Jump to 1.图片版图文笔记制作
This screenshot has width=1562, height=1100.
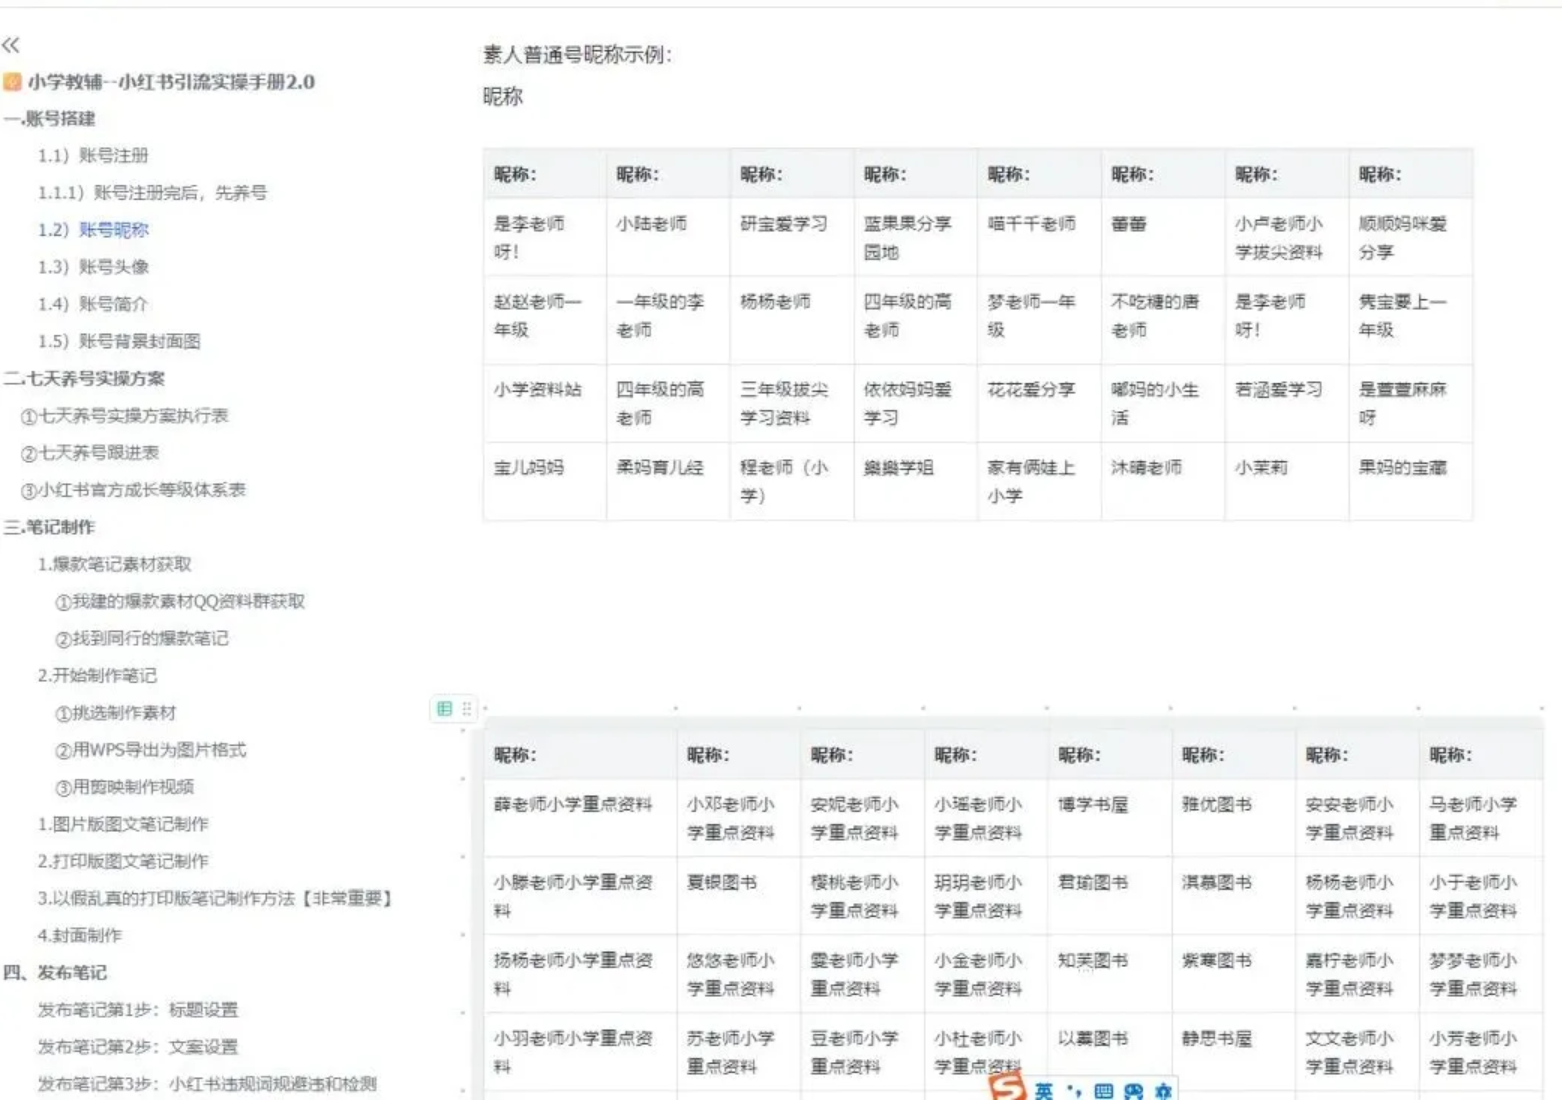click(123, 824)
